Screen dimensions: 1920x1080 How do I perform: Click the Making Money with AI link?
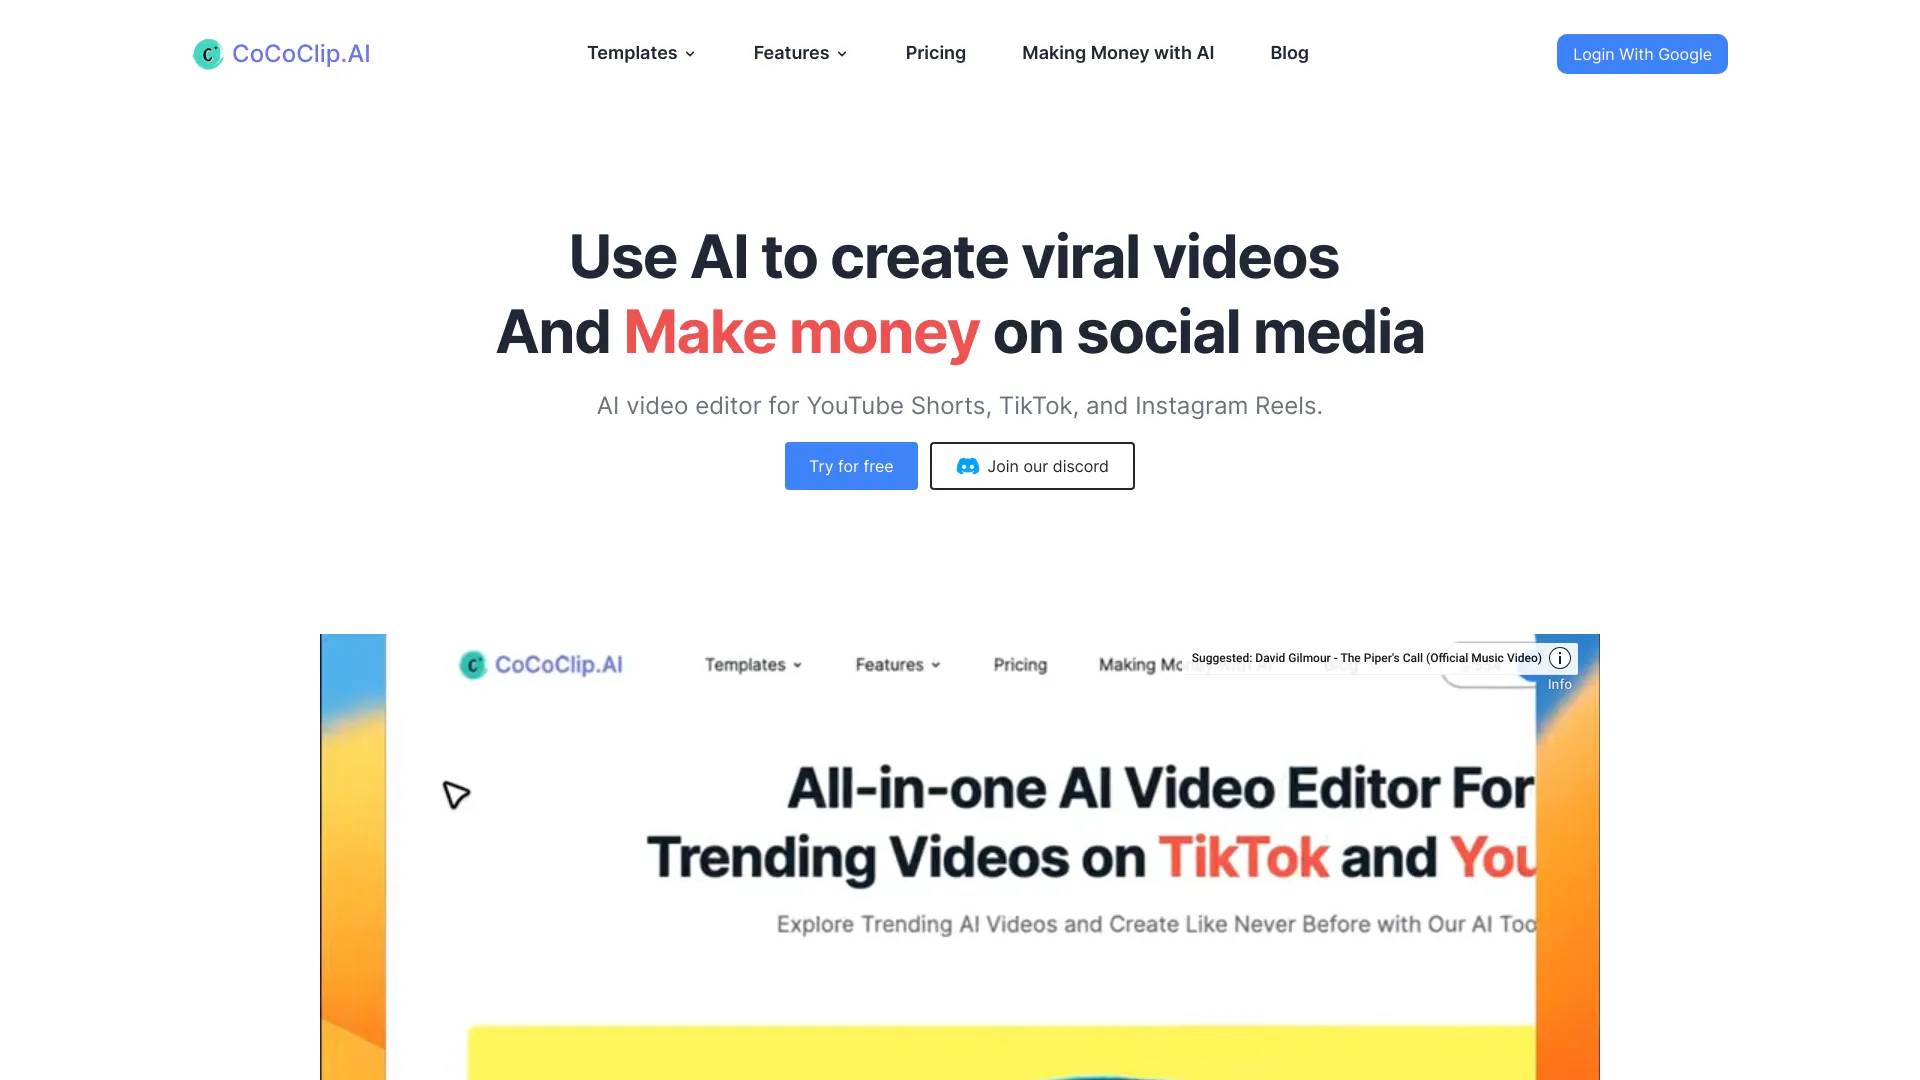1118,53
